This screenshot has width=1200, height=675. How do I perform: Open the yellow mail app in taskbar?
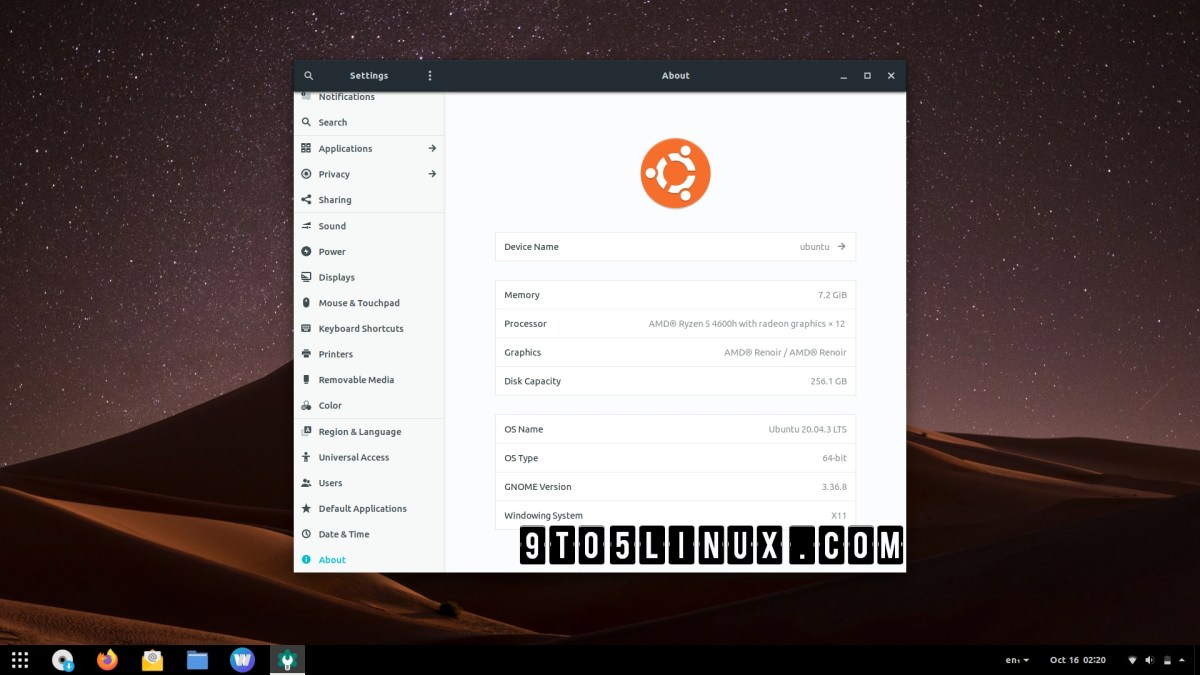pos(152,660)
